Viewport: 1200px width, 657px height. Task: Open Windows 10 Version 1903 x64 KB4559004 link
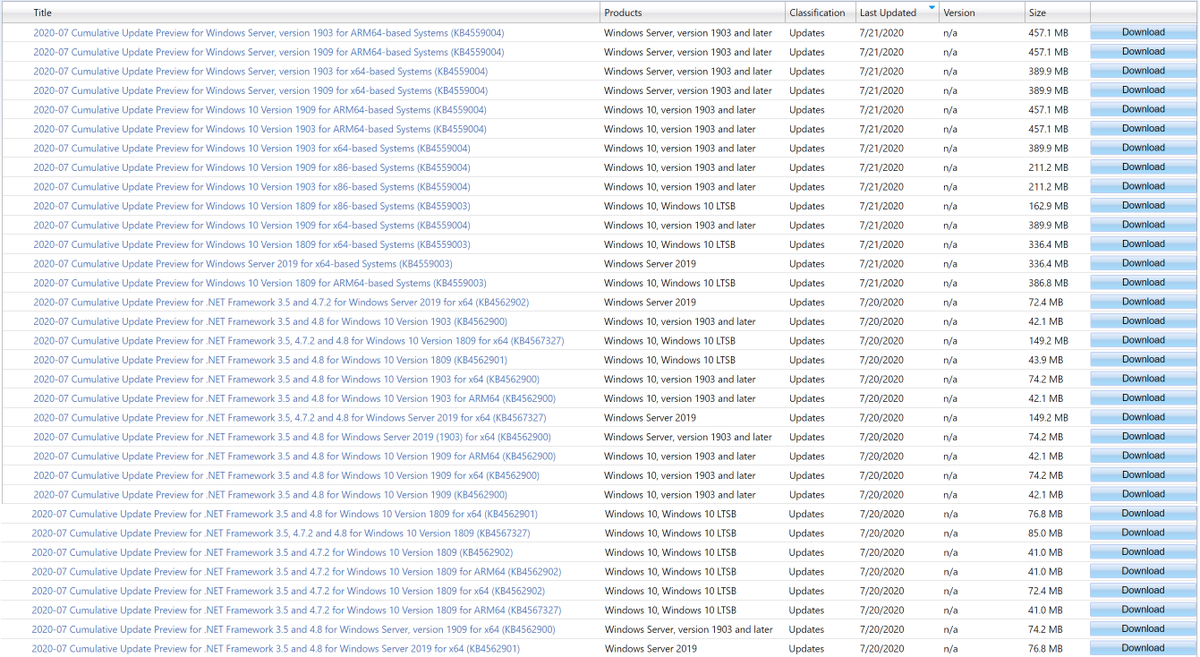click(x=252, y=148)
